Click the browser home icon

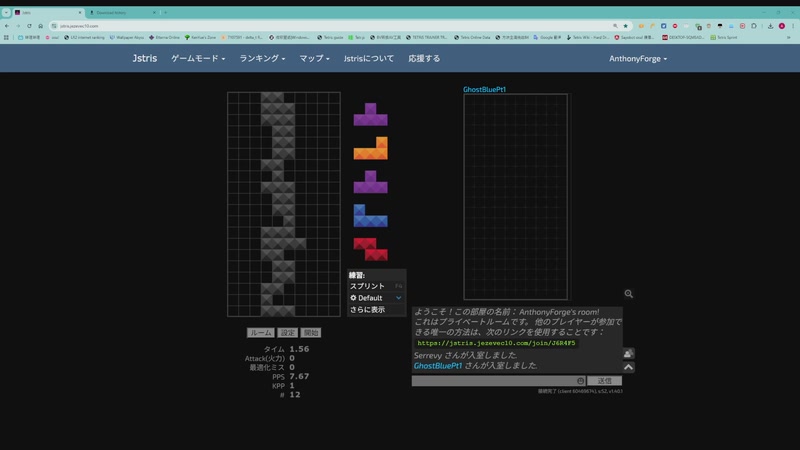pyautogui.click(x=40, y=26)
